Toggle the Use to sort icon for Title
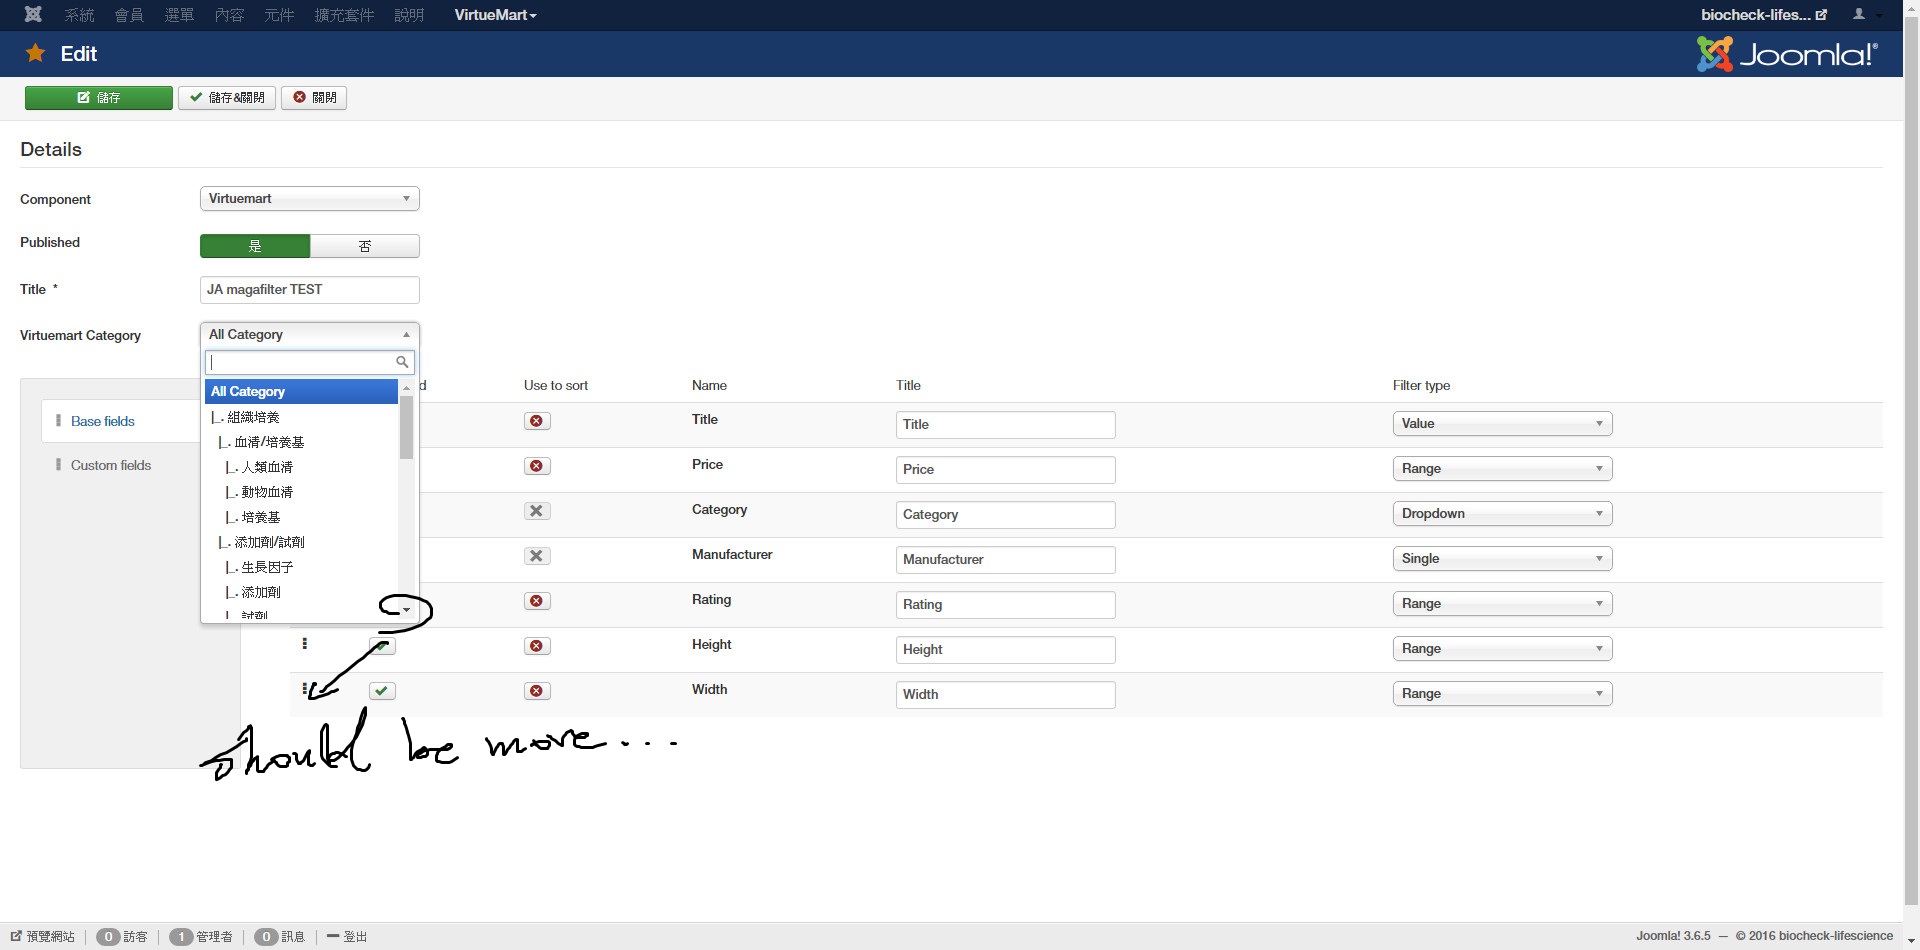Image resolution: width=1920 pixels, height=950 pixels. (x=537, y=421)
